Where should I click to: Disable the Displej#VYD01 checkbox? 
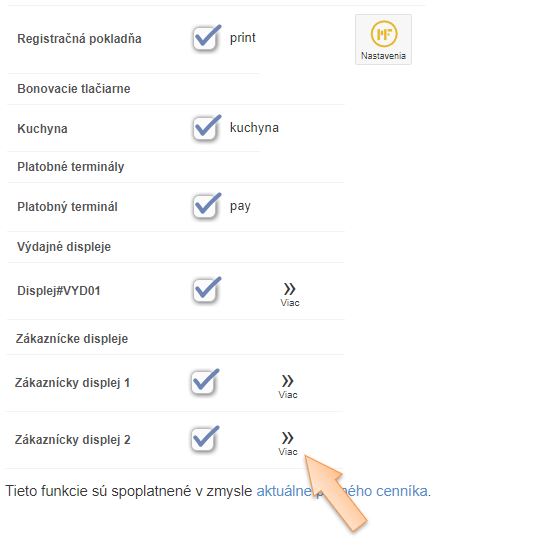(206, 290)
